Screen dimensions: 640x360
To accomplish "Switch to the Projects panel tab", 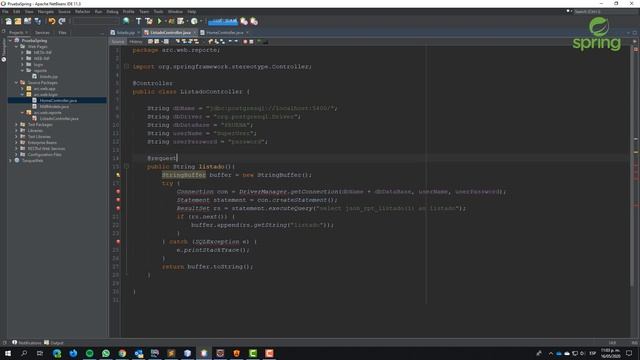I will [16, 32].
